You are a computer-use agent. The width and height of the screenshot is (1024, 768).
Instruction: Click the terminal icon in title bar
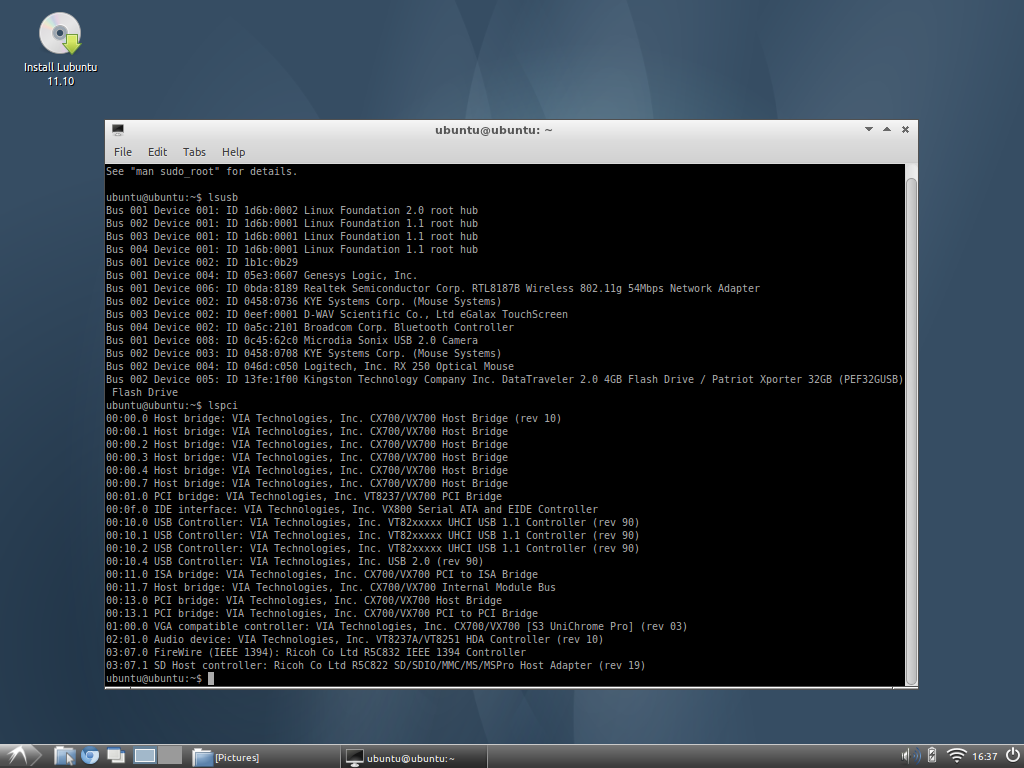pos(118,130)
